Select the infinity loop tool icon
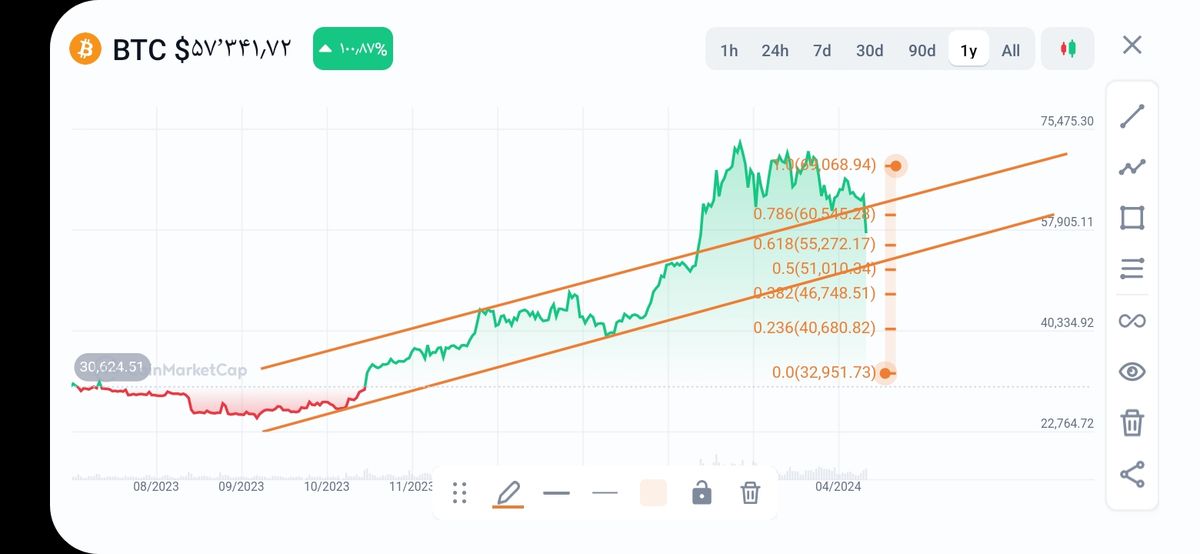Screen dimensions: 1200x554 point(1132,321)
